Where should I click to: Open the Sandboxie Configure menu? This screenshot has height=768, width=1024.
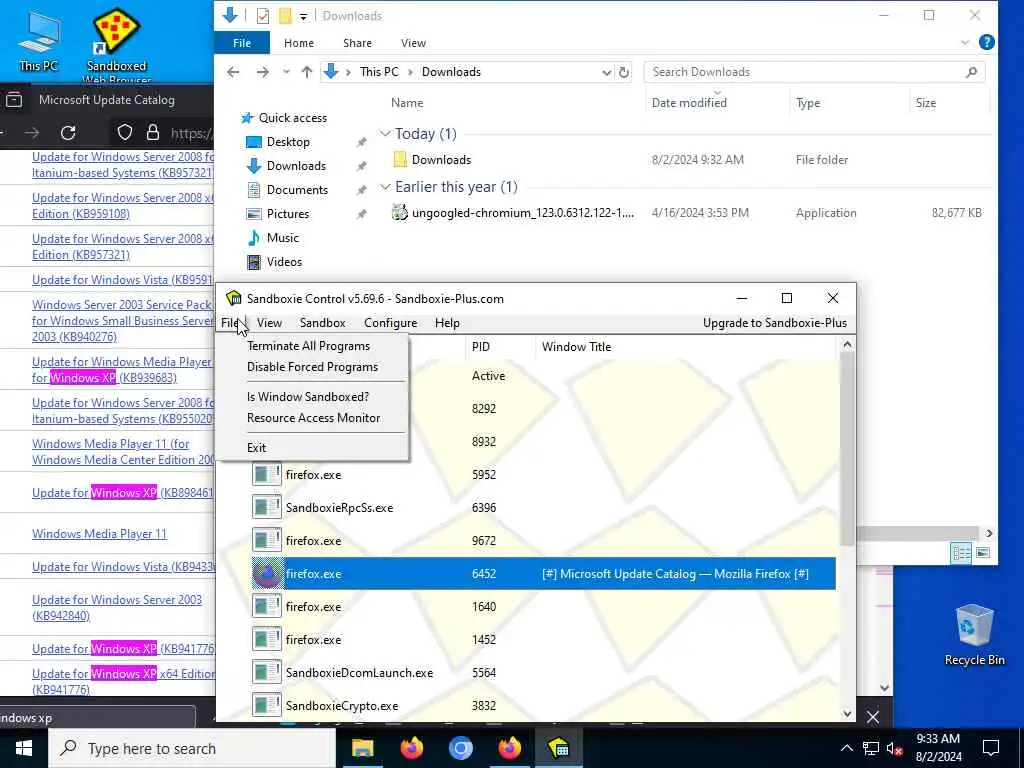(x=391, y=323)
